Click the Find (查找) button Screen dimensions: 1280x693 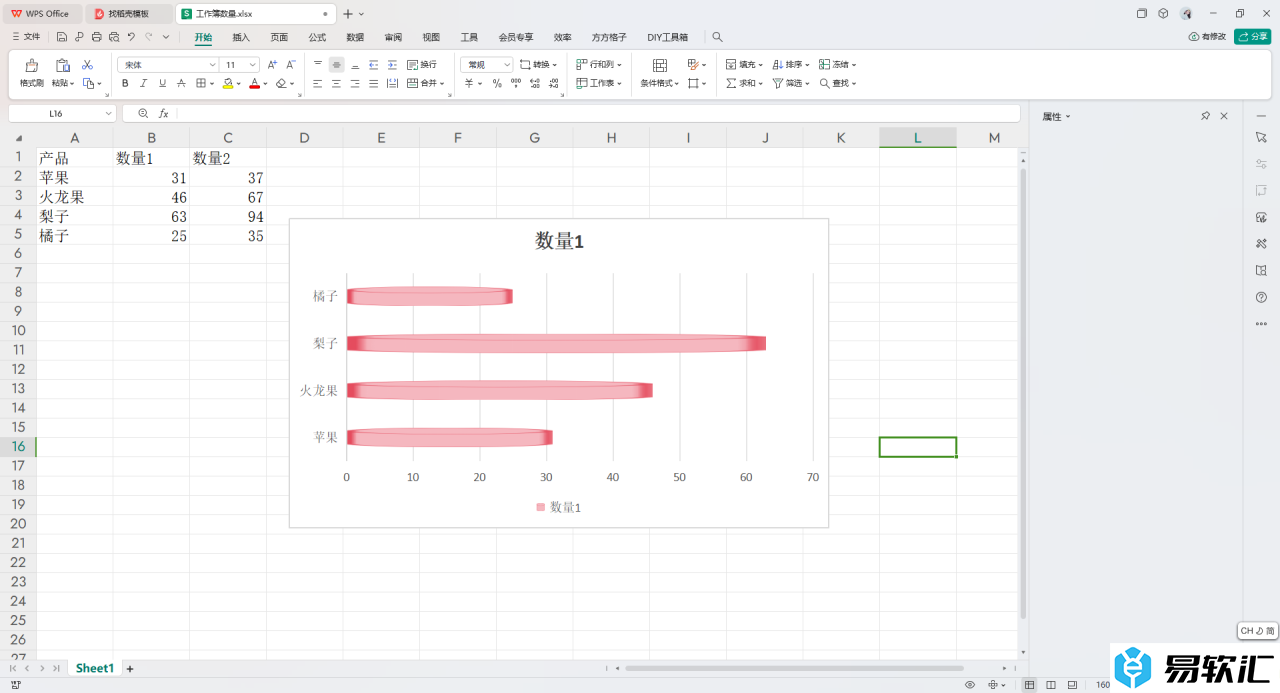tap(838, 84)
